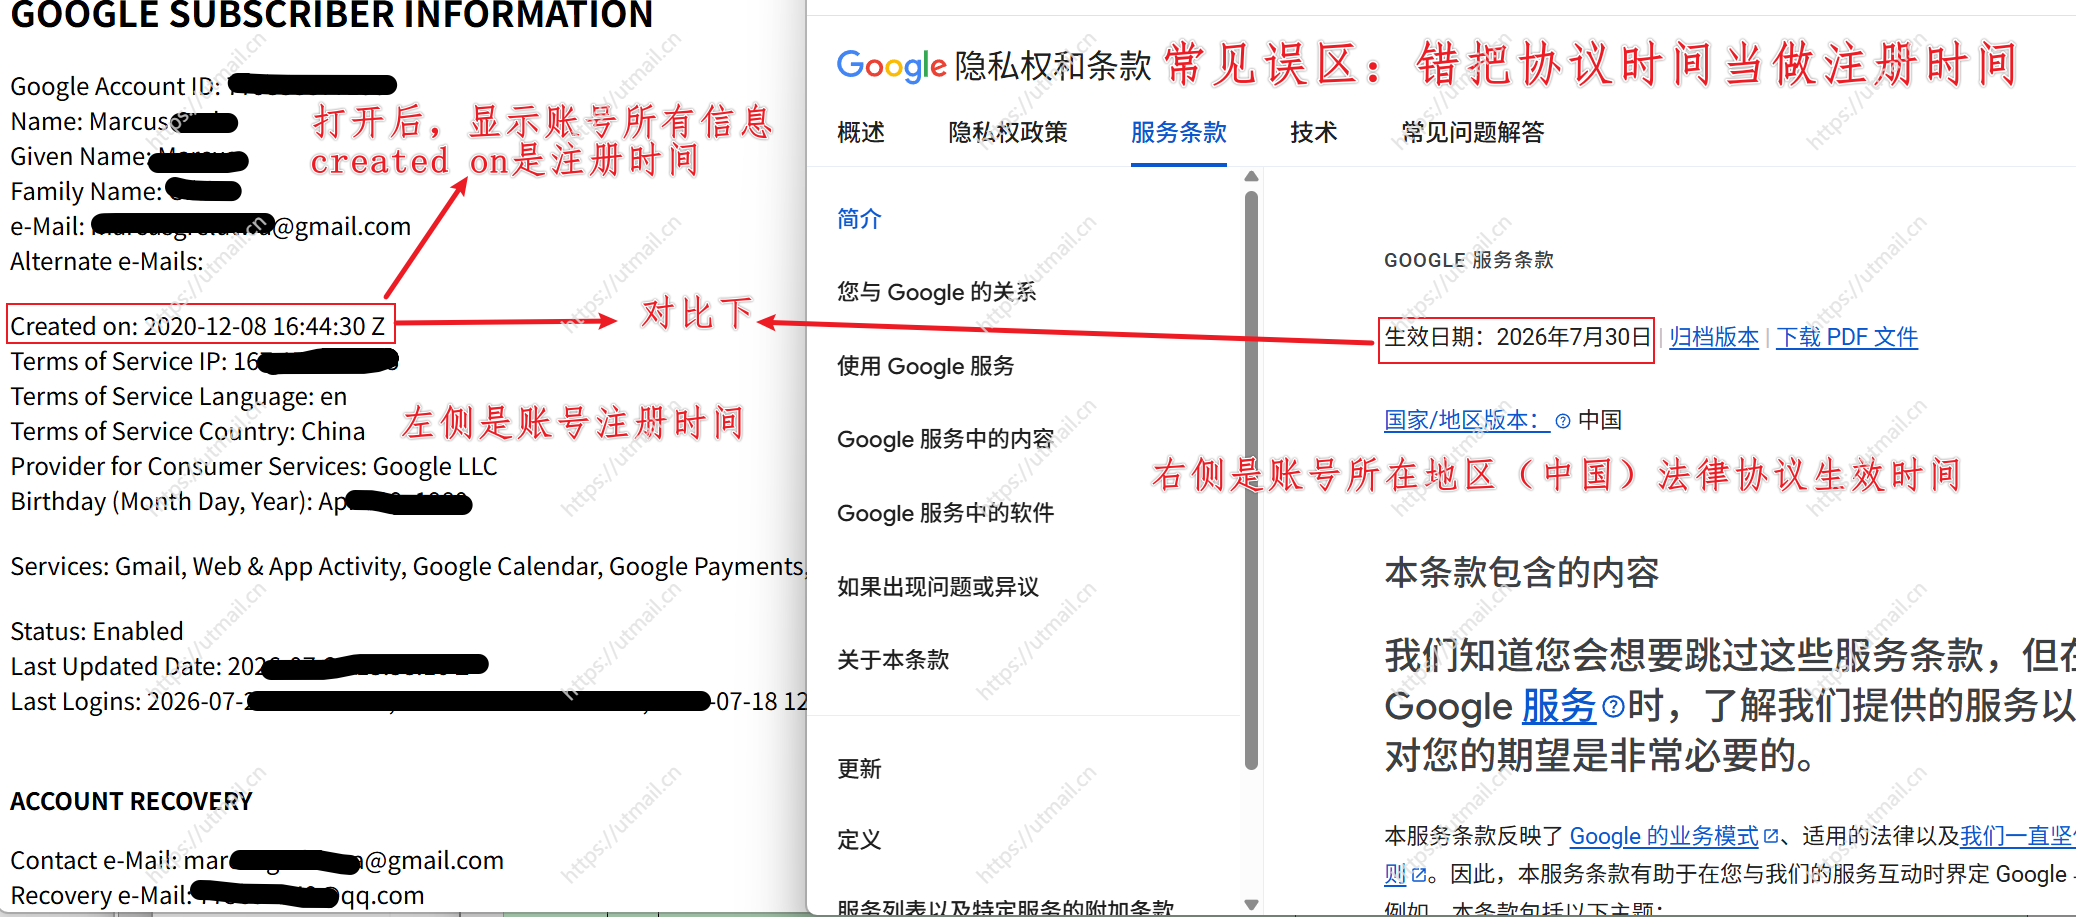Select the 服务条款 tab
The width and height of the screenshot is (2076, 917).
(x=1179, y=132)
